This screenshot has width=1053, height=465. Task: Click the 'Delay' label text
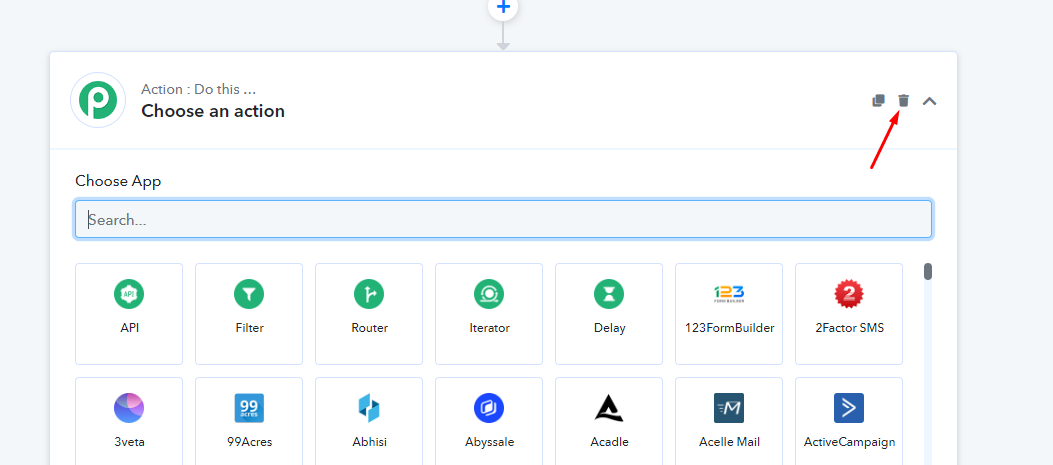pos(610,329)
